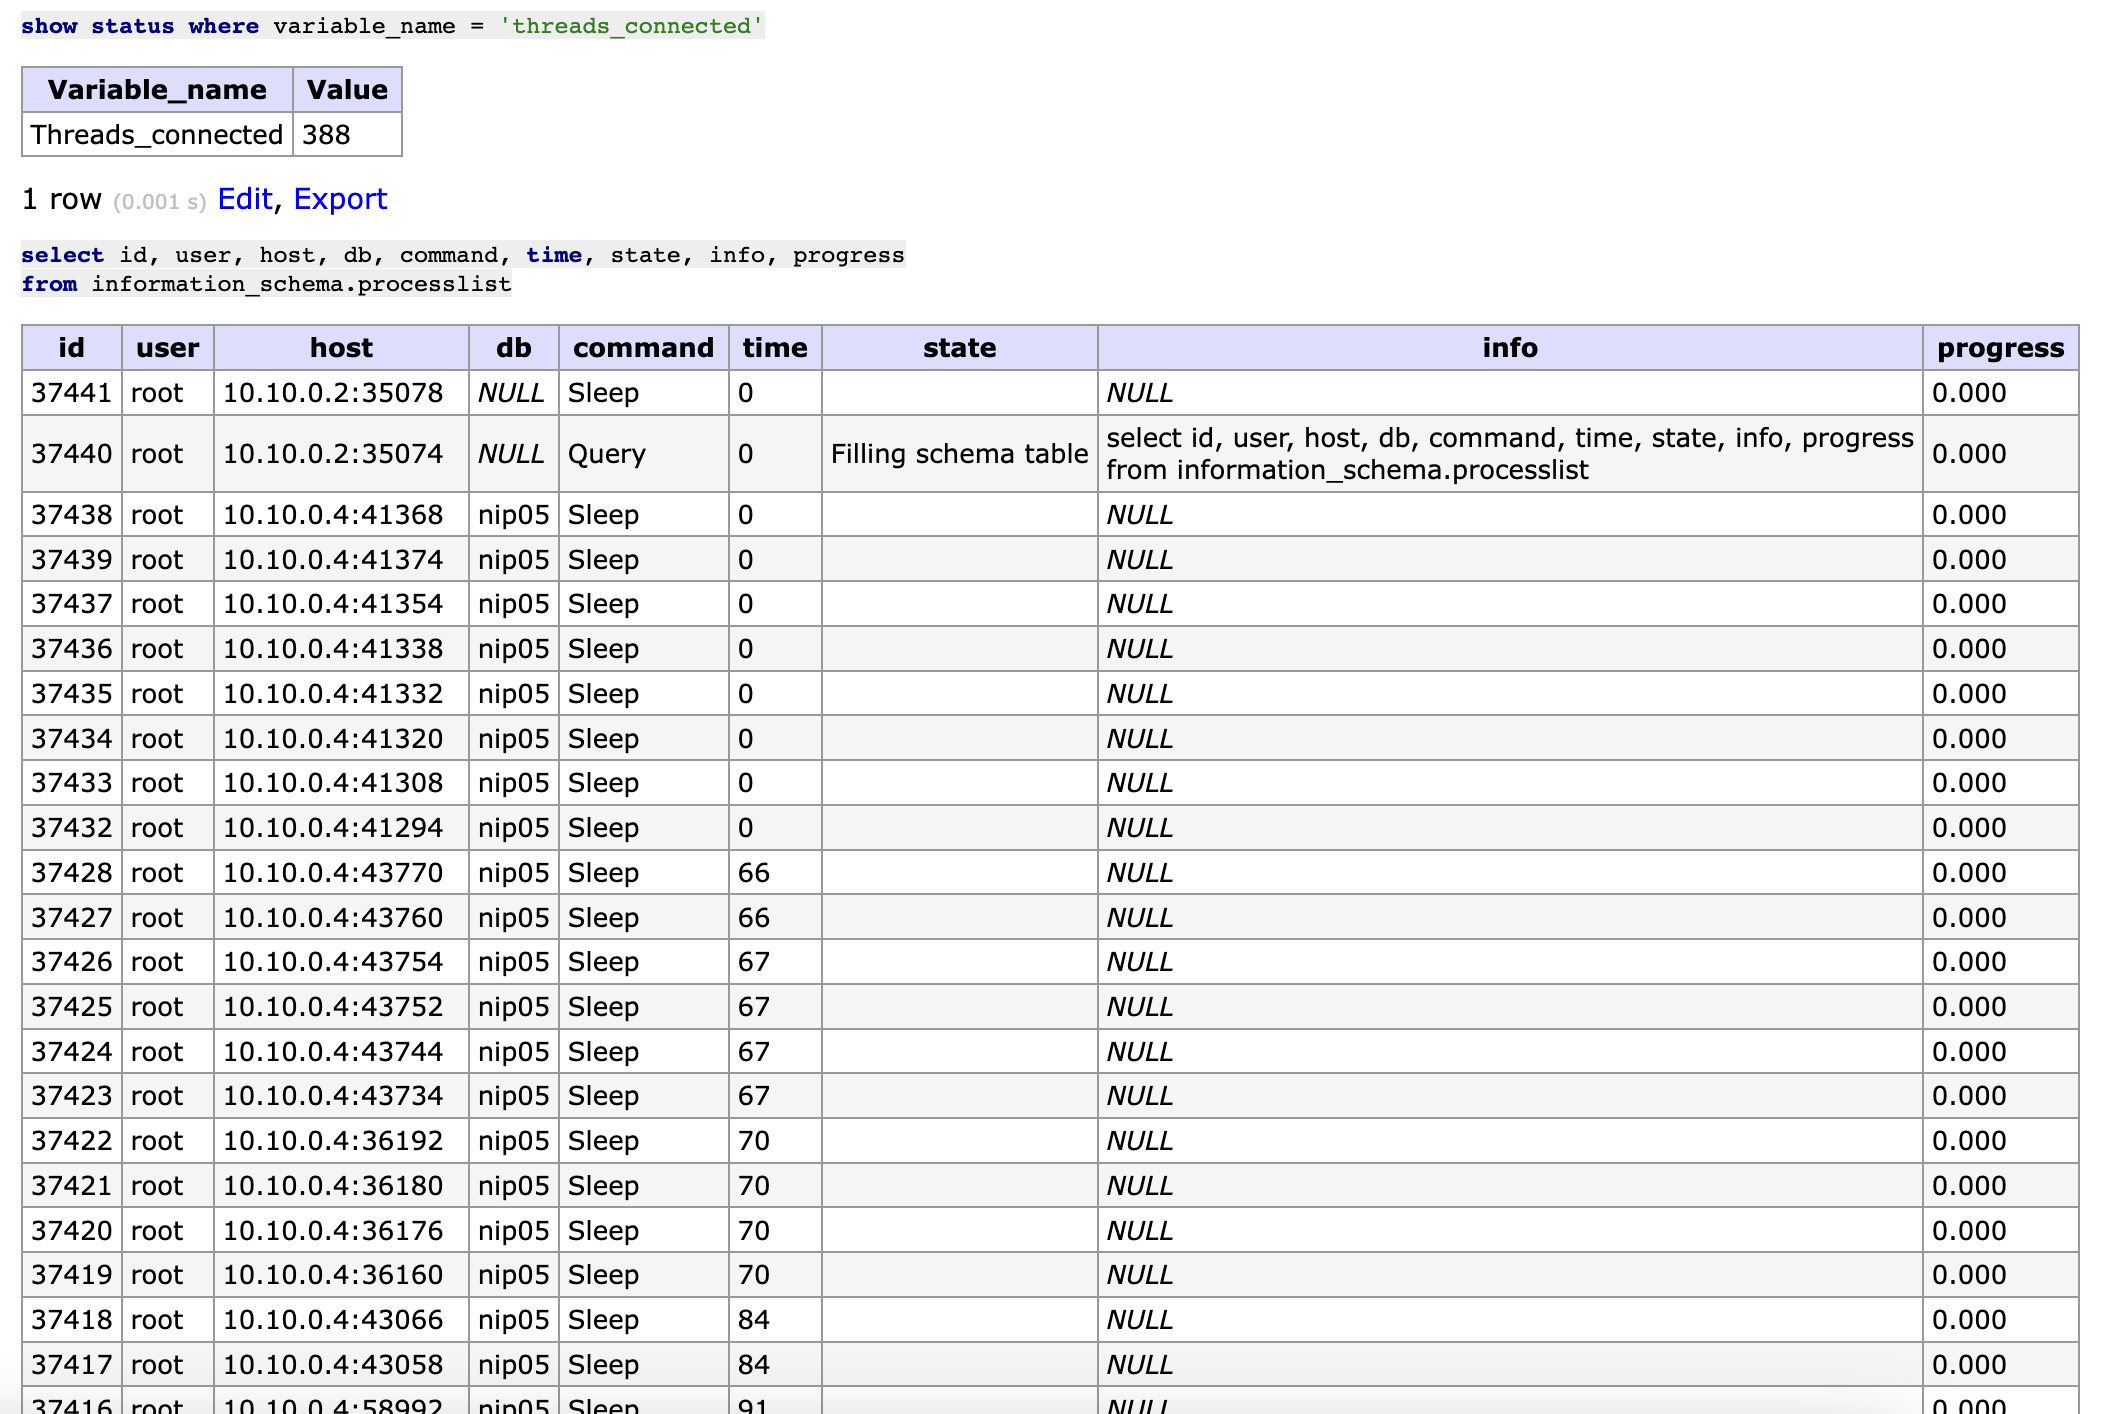Select the Threads_connected cell
The width and height of the screenshot is (2106, 1414).
(157, 134)
